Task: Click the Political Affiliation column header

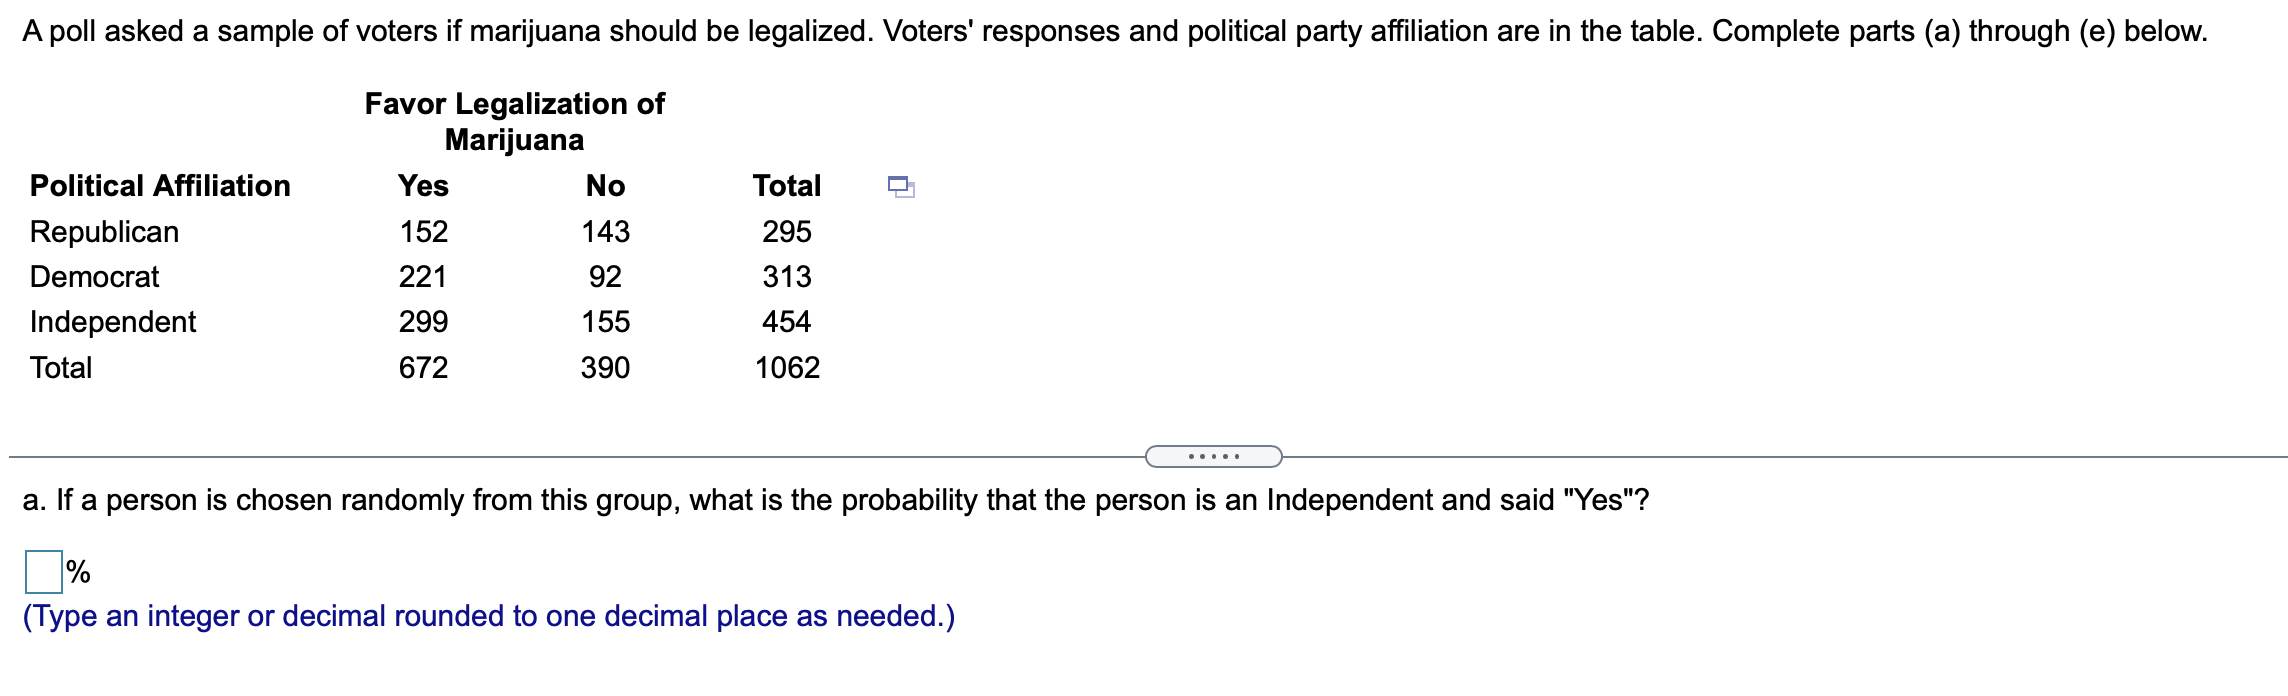Action: click(x=160, y=186)
